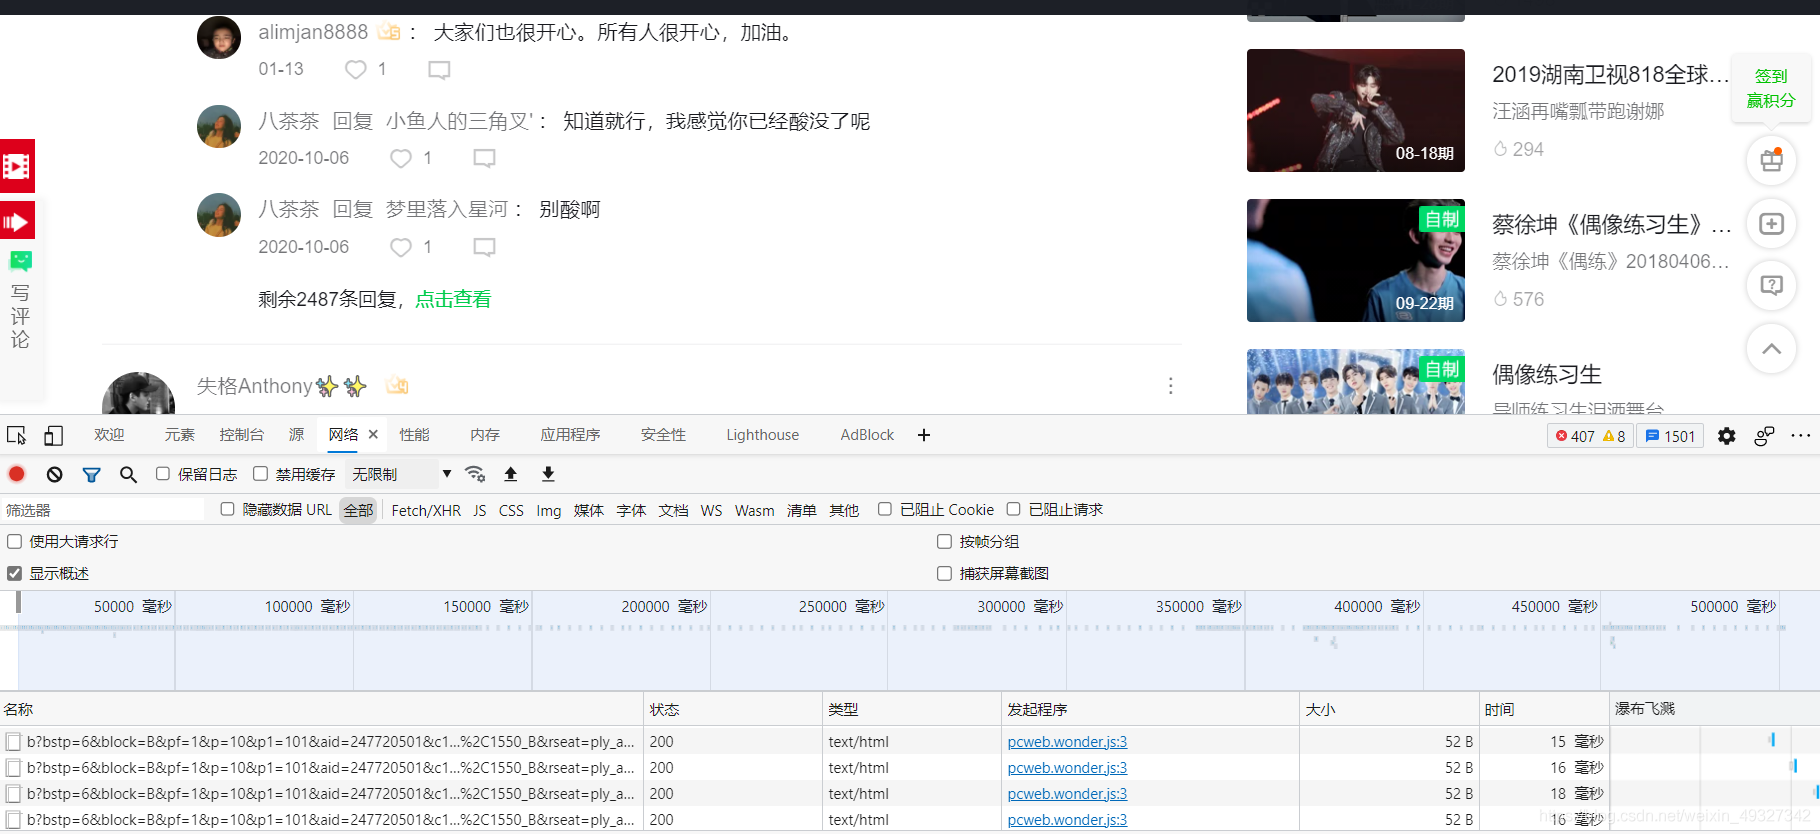1820x834 pixels.
Task: Filter requests by Img type
Action: click(x=549, y=510)
